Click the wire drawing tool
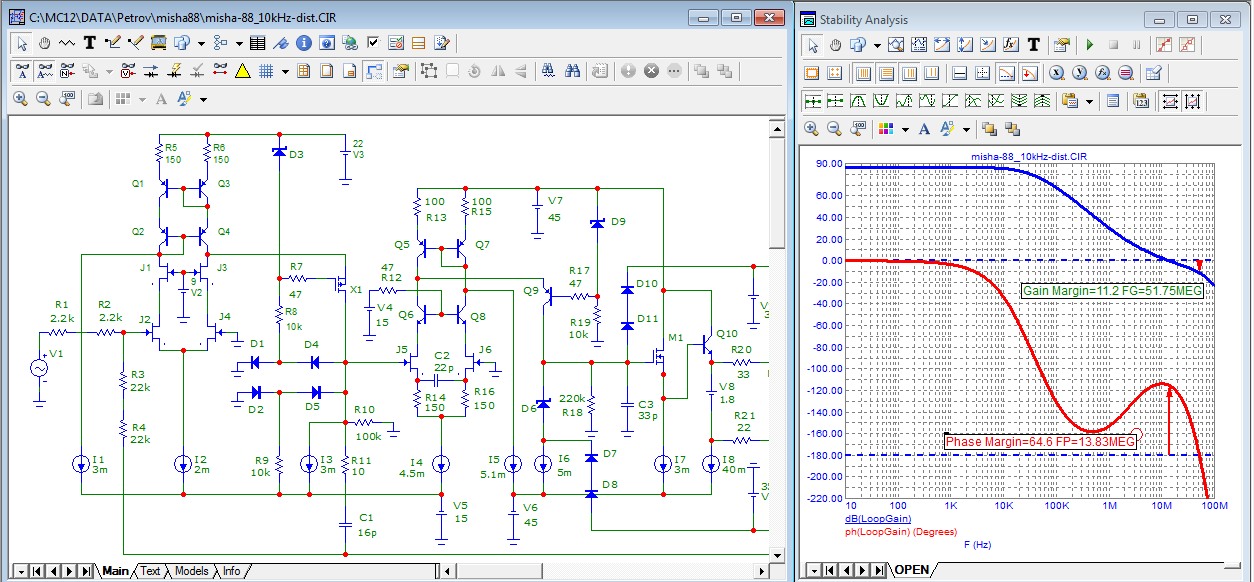This screenshot has width=1254, height=582. point(112,43)
